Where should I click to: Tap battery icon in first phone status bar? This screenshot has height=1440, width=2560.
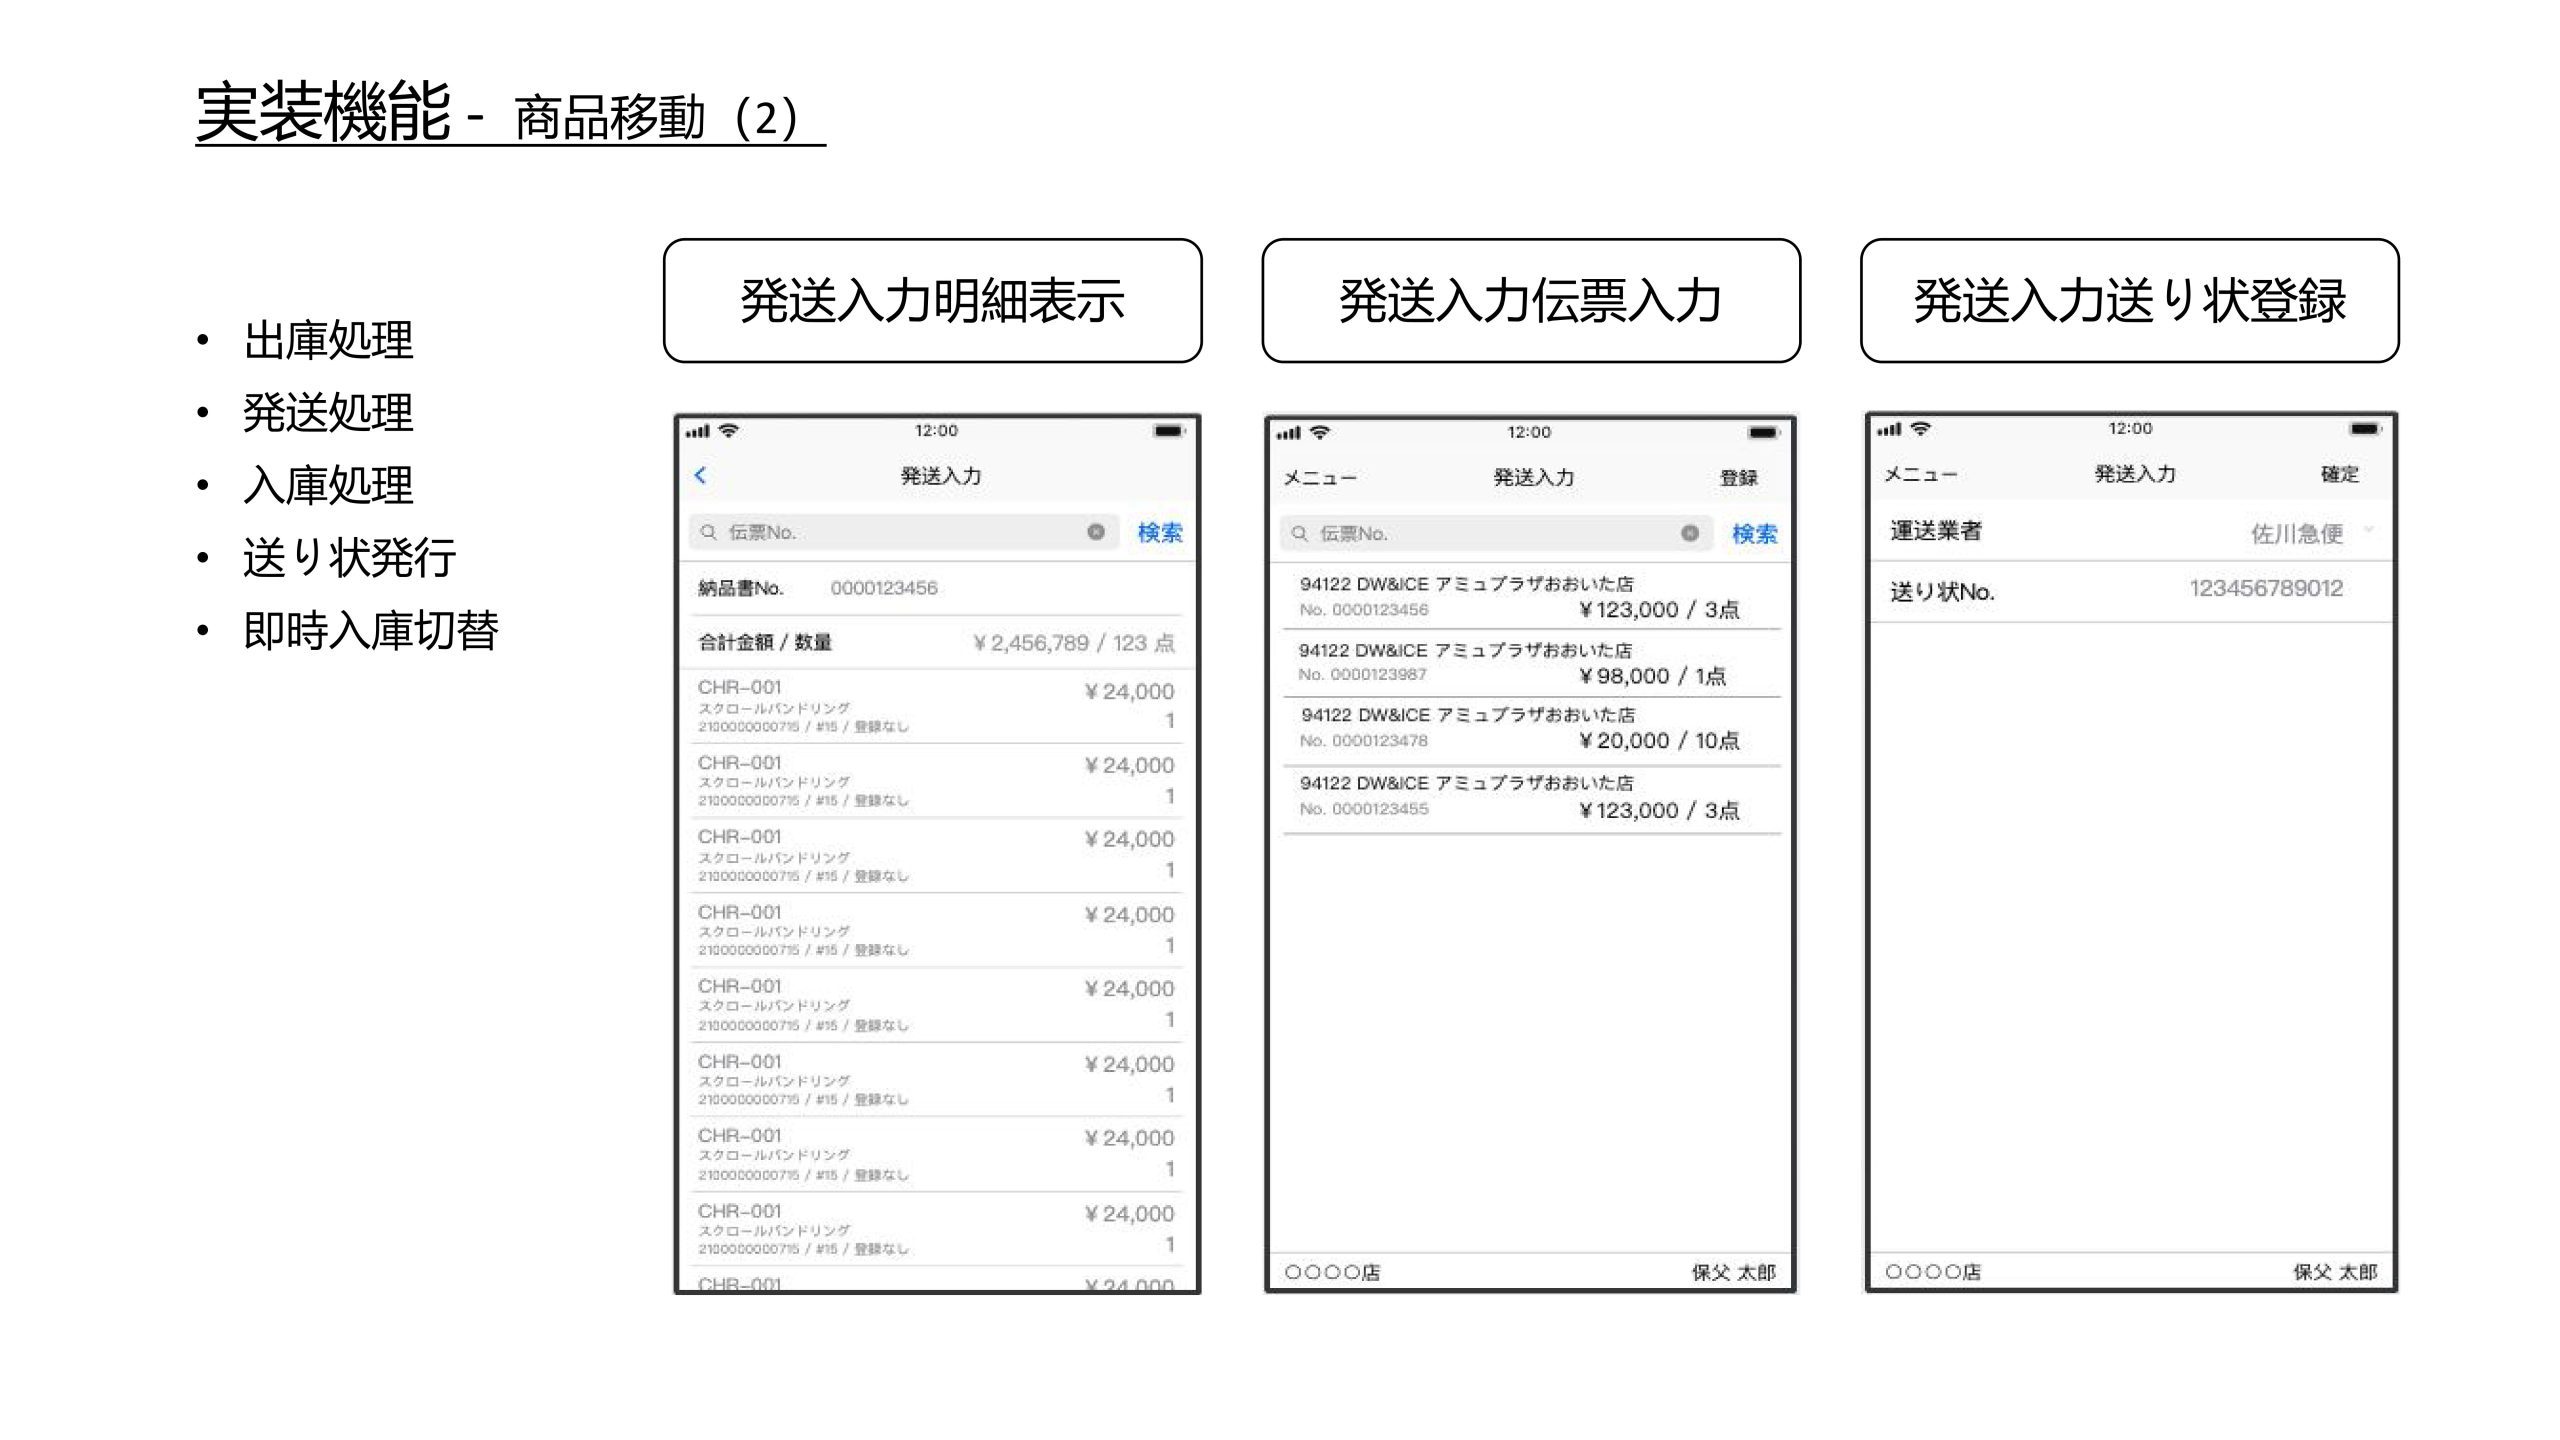point(1168,431)
